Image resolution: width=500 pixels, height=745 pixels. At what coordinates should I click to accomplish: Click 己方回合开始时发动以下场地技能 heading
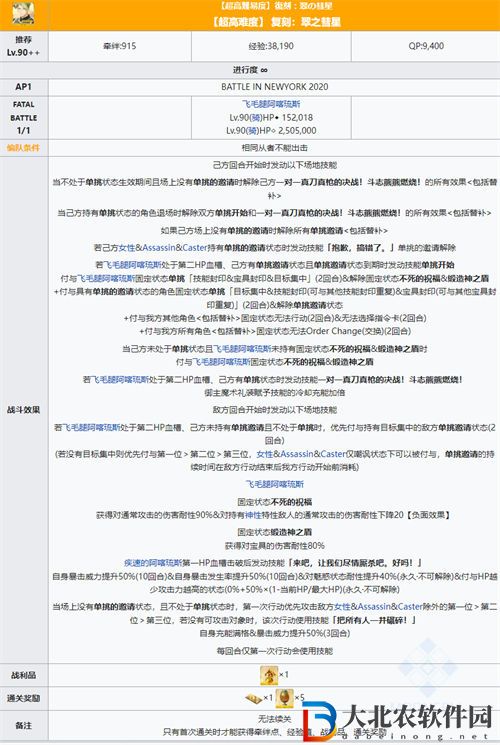[x=274, y=165]
